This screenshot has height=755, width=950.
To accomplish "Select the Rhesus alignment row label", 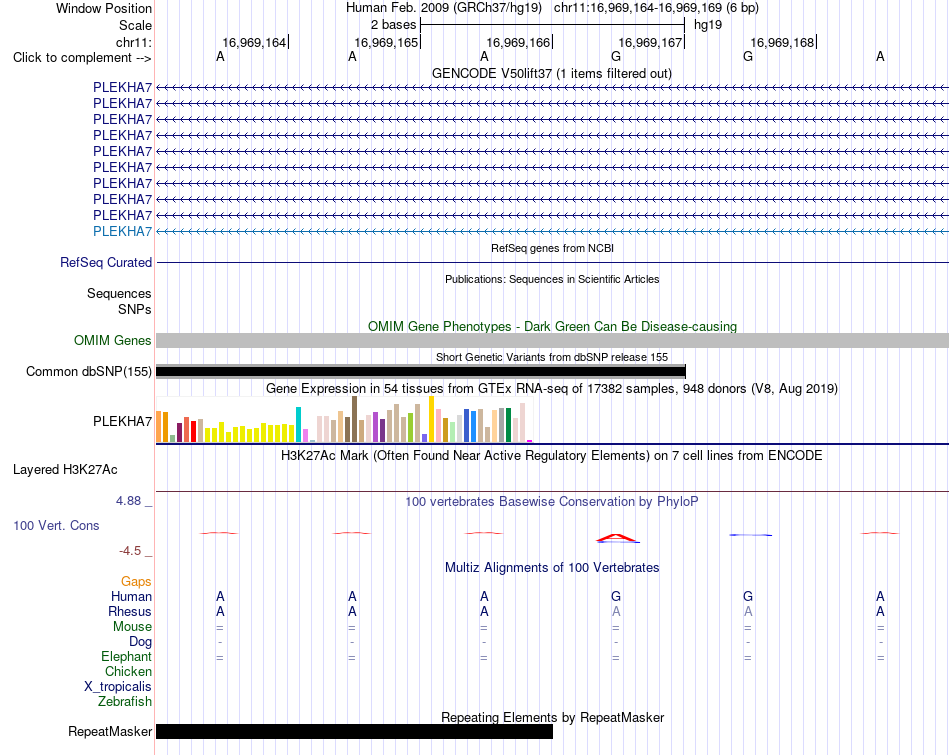I will pos(130,611).
